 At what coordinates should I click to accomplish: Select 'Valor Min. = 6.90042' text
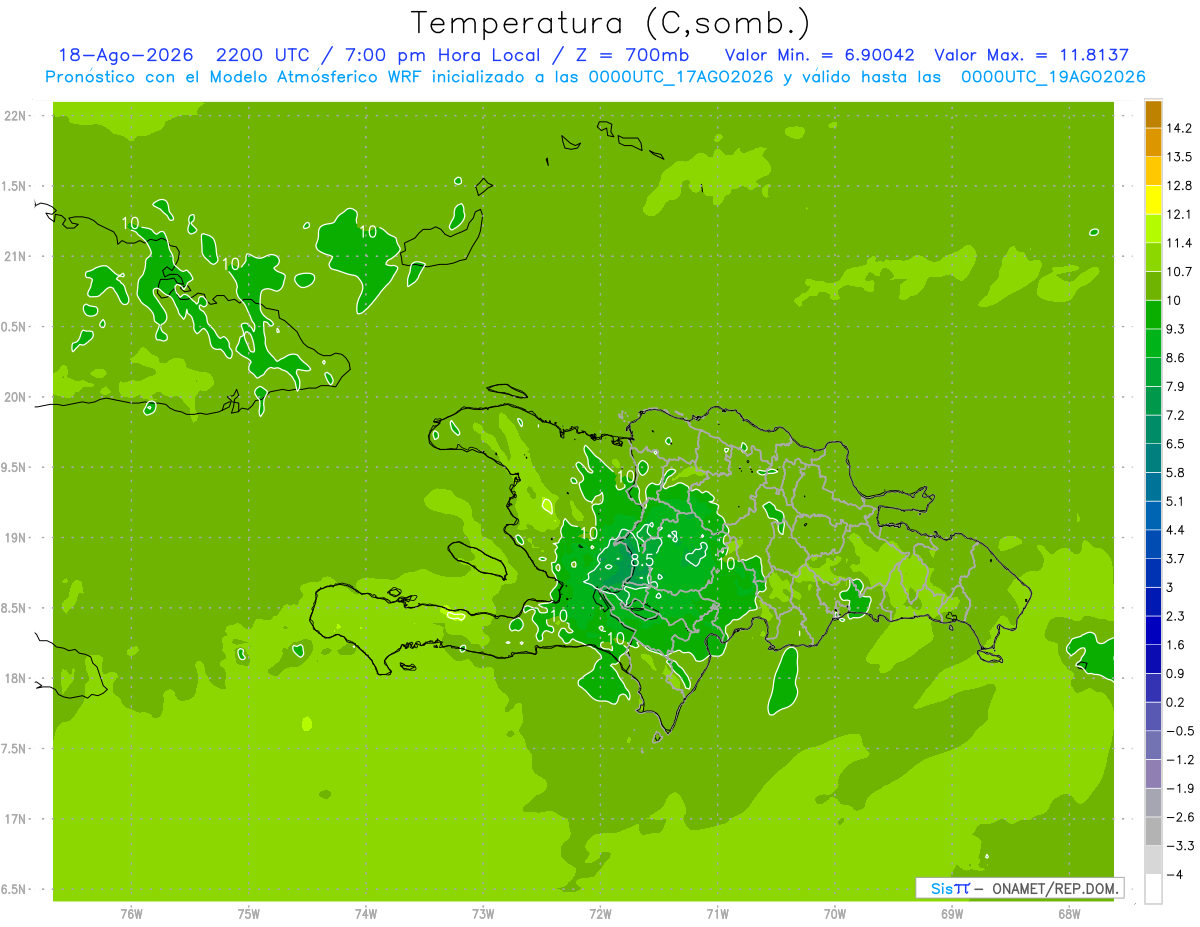coord(819,55)
